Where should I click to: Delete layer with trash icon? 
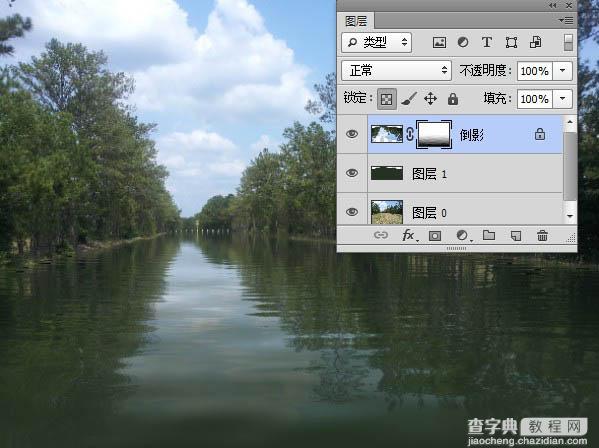coord(542,236)
